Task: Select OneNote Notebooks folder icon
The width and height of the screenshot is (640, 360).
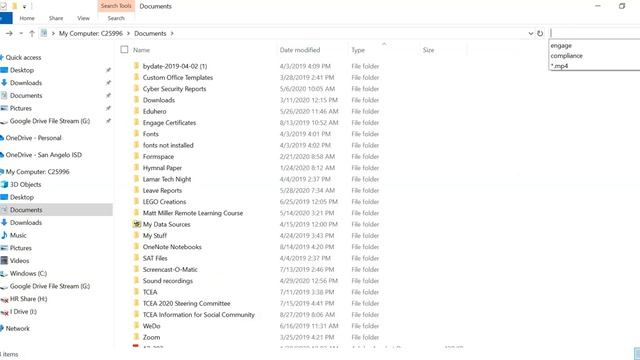Action: pos(136,247)
